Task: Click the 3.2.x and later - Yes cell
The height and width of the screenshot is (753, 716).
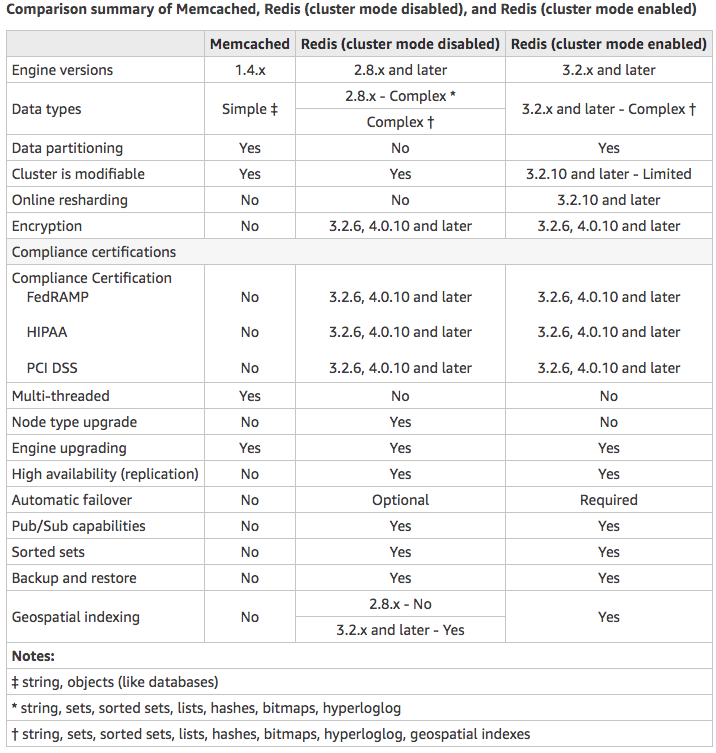Action: (400, 630)
